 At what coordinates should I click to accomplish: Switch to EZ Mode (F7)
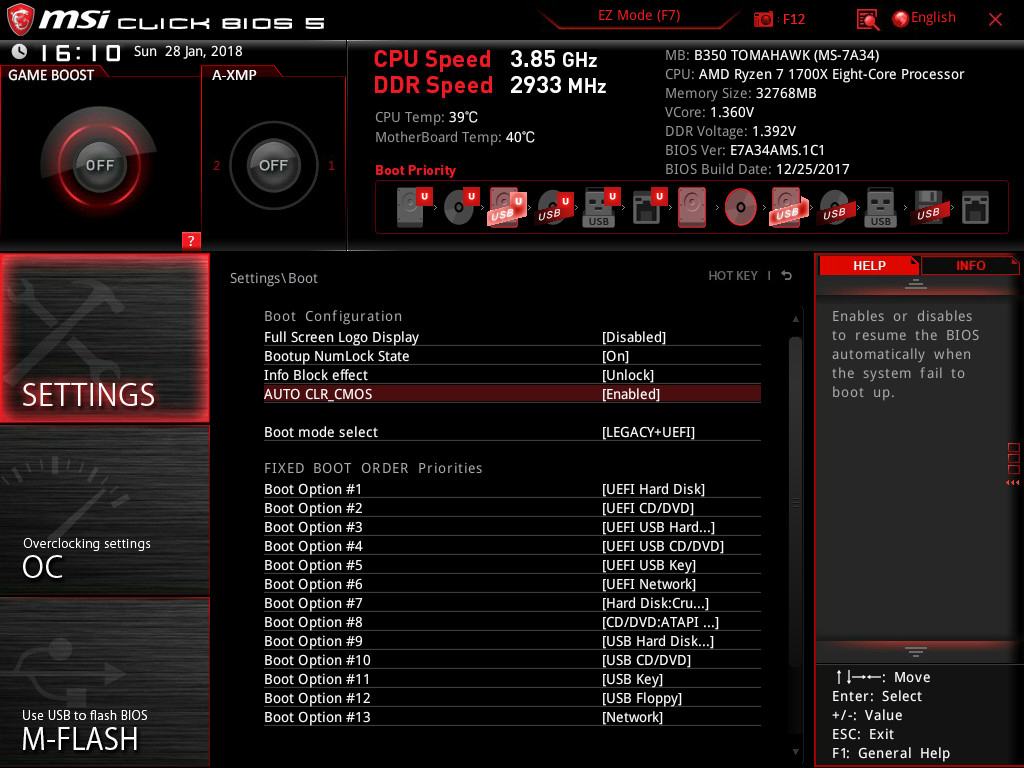[x=639, y=15]
